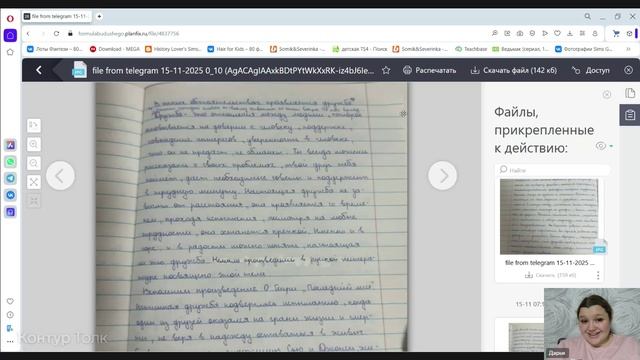Take a snapshot with the camera icon
Screen dimensions: 640x360
(x=520, y=33)
